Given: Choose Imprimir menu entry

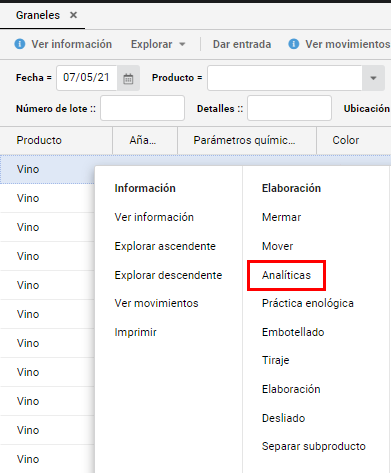Looking at the screenshot, I should (x=135, y=332).
